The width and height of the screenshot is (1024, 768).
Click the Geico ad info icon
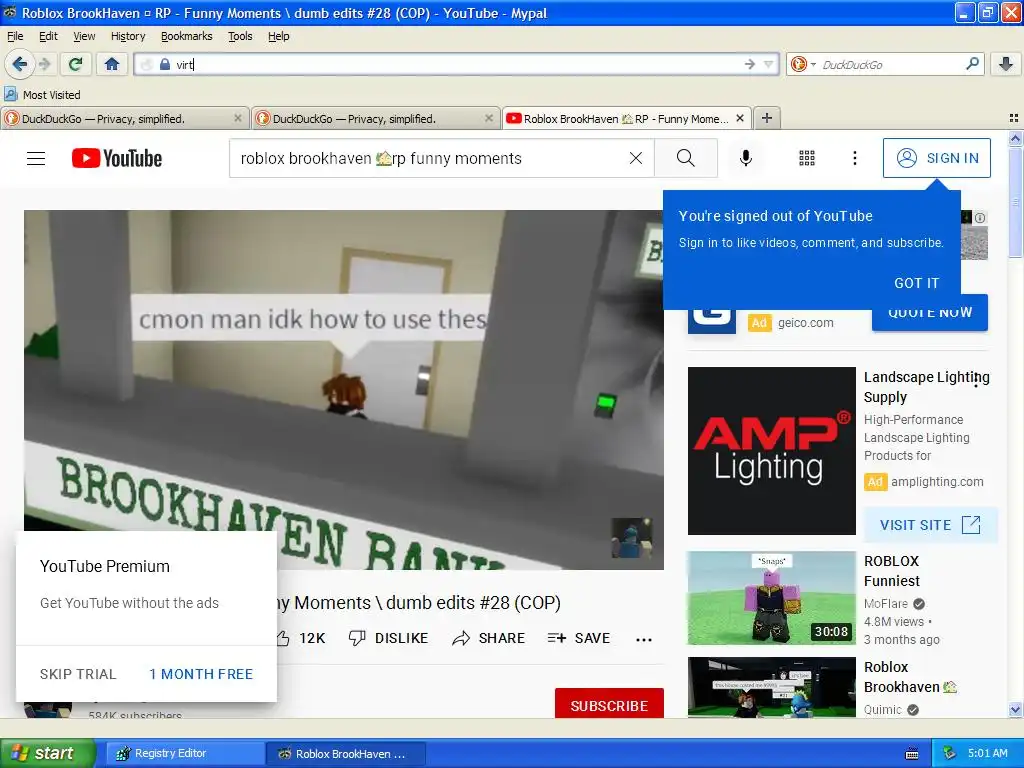pyautogui.click(x=980, y=218)
